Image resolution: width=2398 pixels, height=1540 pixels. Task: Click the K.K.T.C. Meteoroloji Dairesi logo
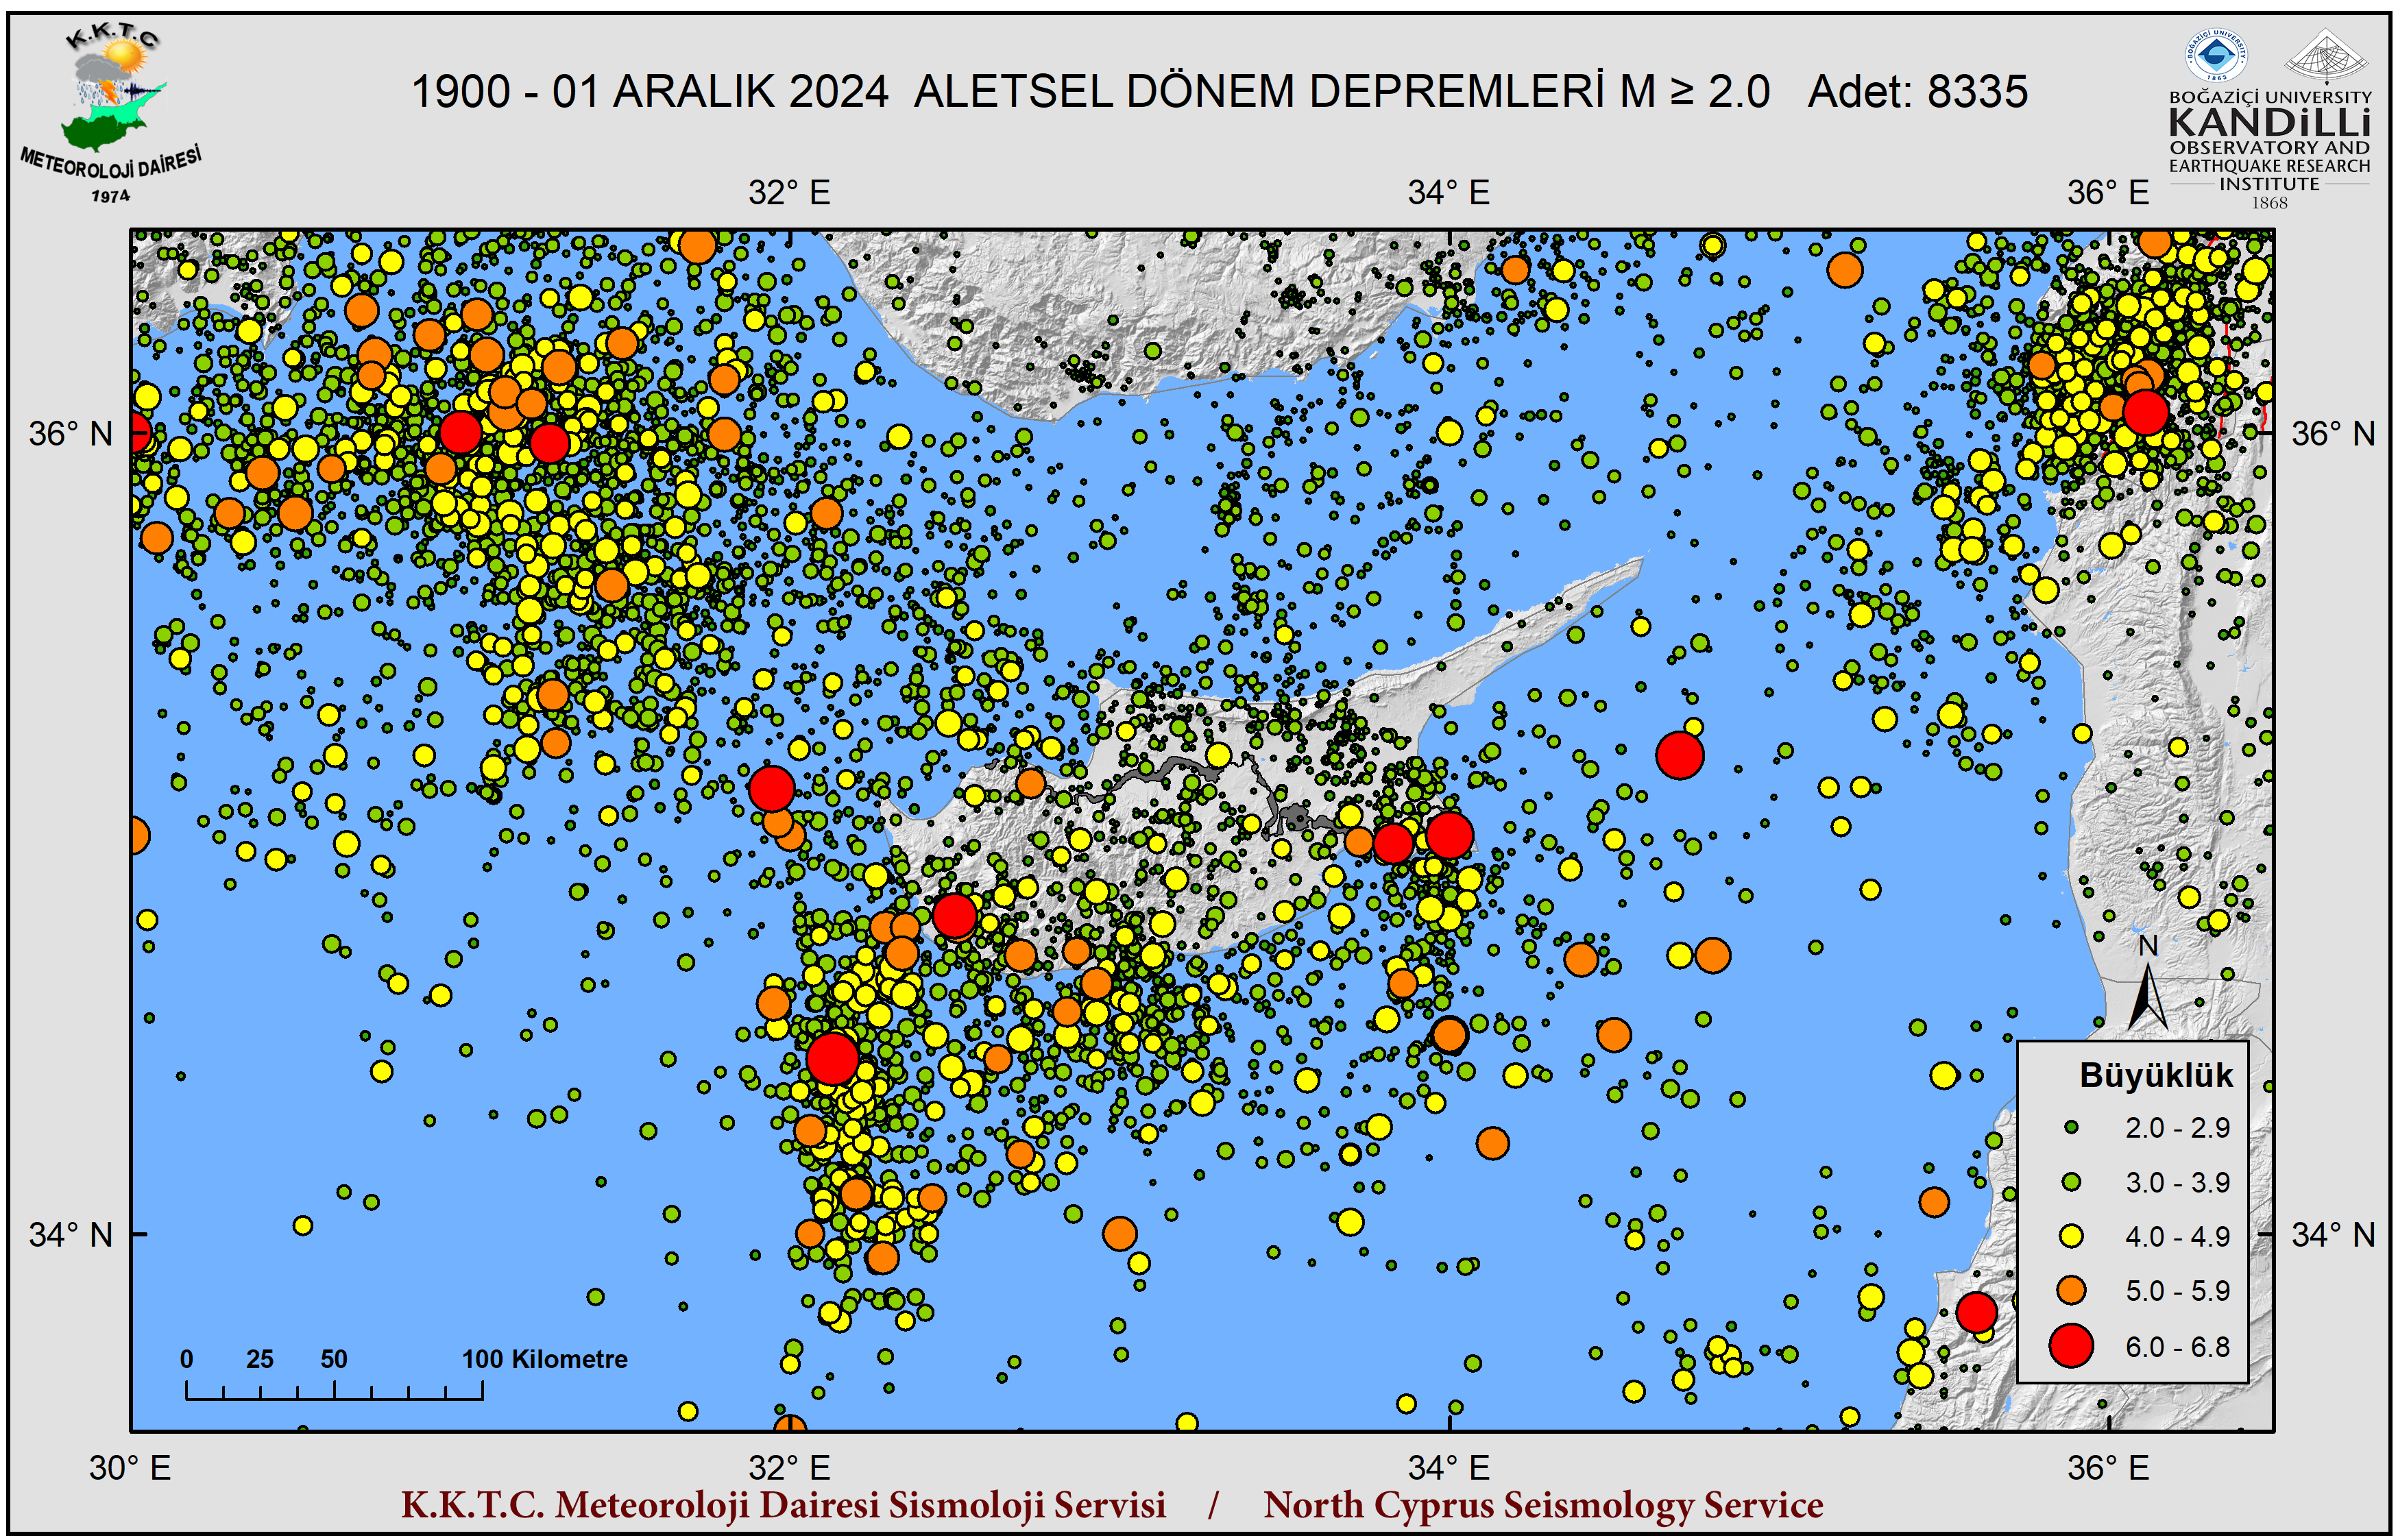click(x=111, y=114)
